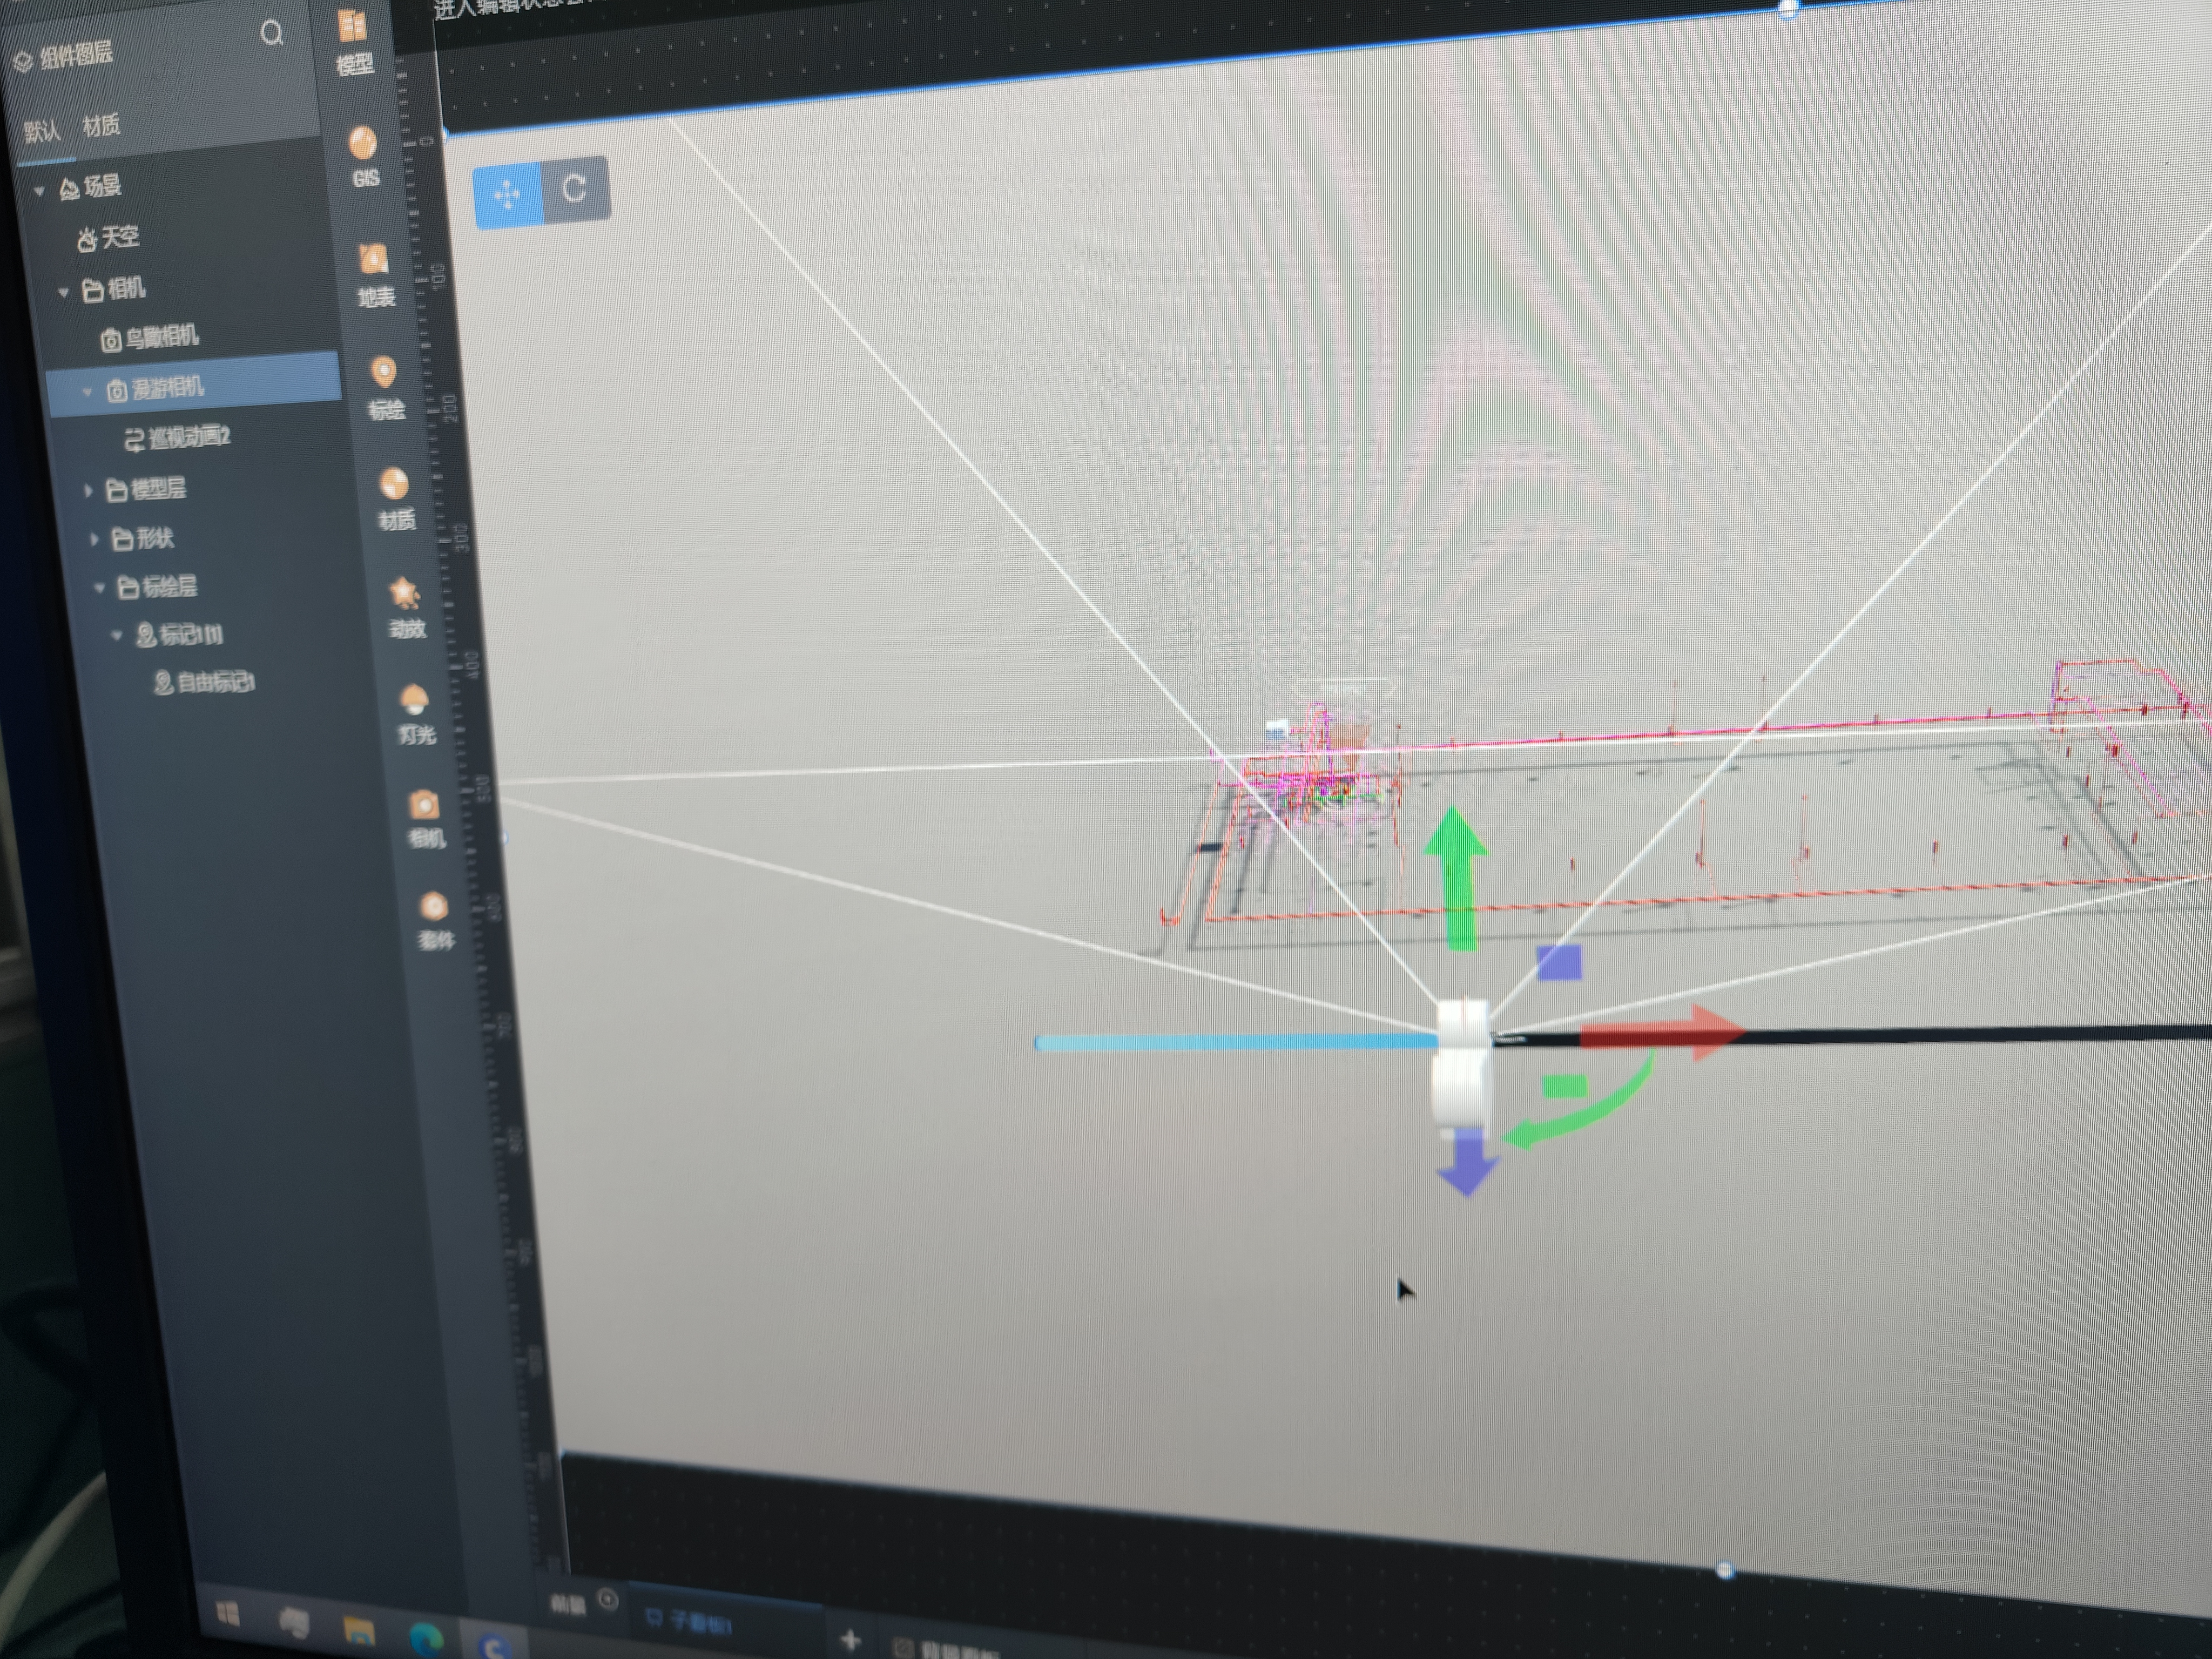Viewport: 2212px width, 1659px height.
Task: Open the GIS component category
Action: tap(363, 155)
